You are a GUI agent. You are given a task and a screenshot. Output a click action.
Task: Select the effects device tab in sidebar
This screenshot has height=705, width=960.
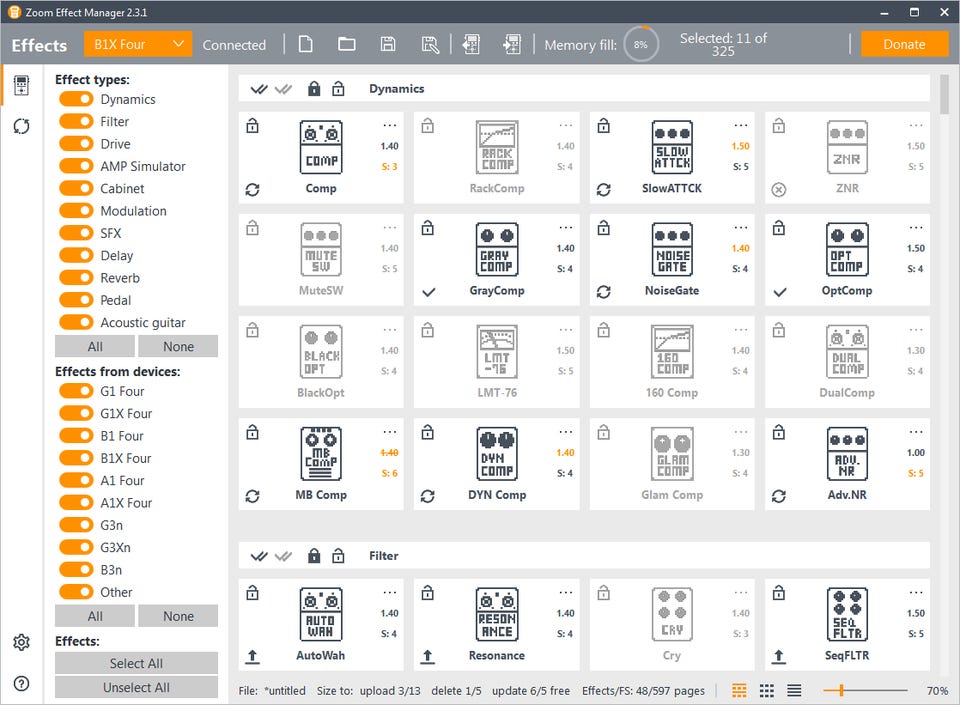21,86
